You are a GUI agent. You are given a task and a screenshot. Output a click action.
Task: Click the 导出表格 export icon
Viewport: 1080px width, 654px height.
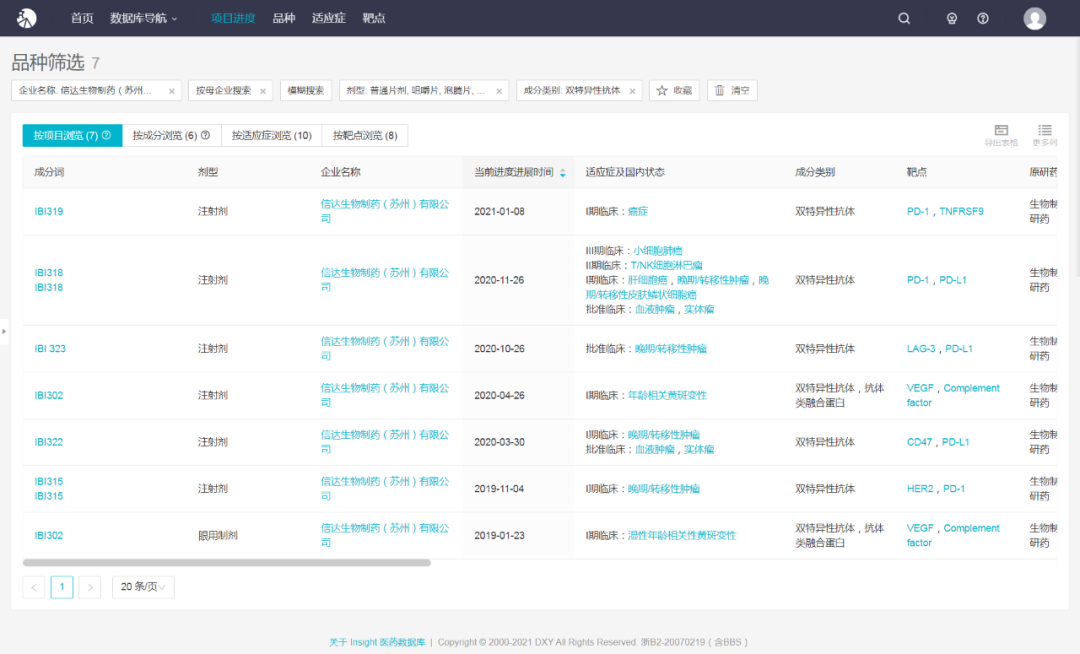coord(1001,135)
